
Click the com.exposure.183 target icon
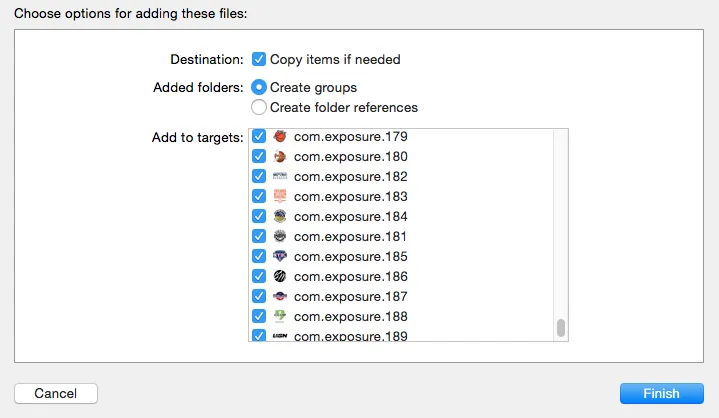coord(280,196)
